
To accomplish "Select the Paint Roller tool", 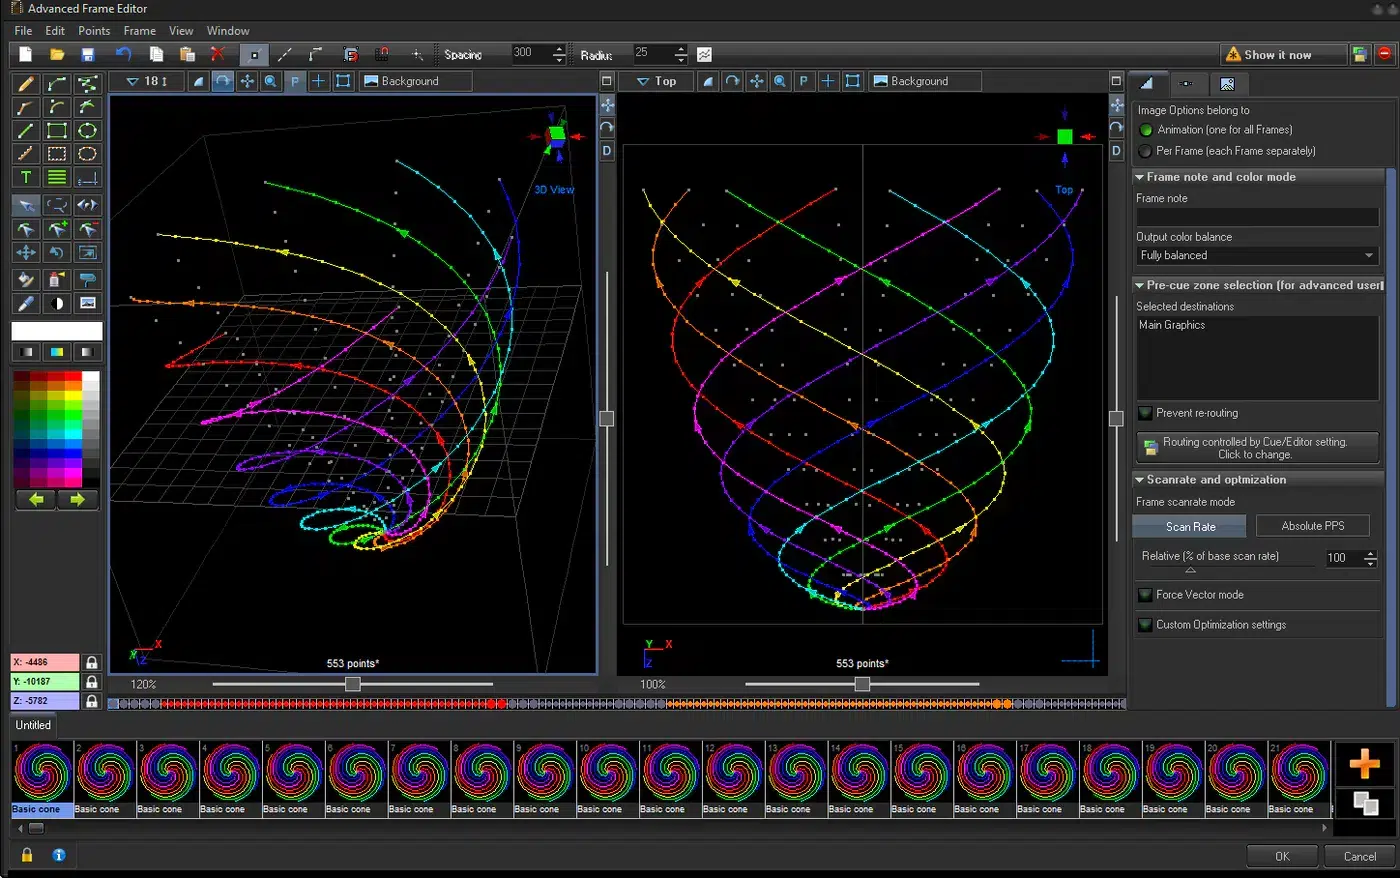I will pyautogui.click(x=88, y=280).
